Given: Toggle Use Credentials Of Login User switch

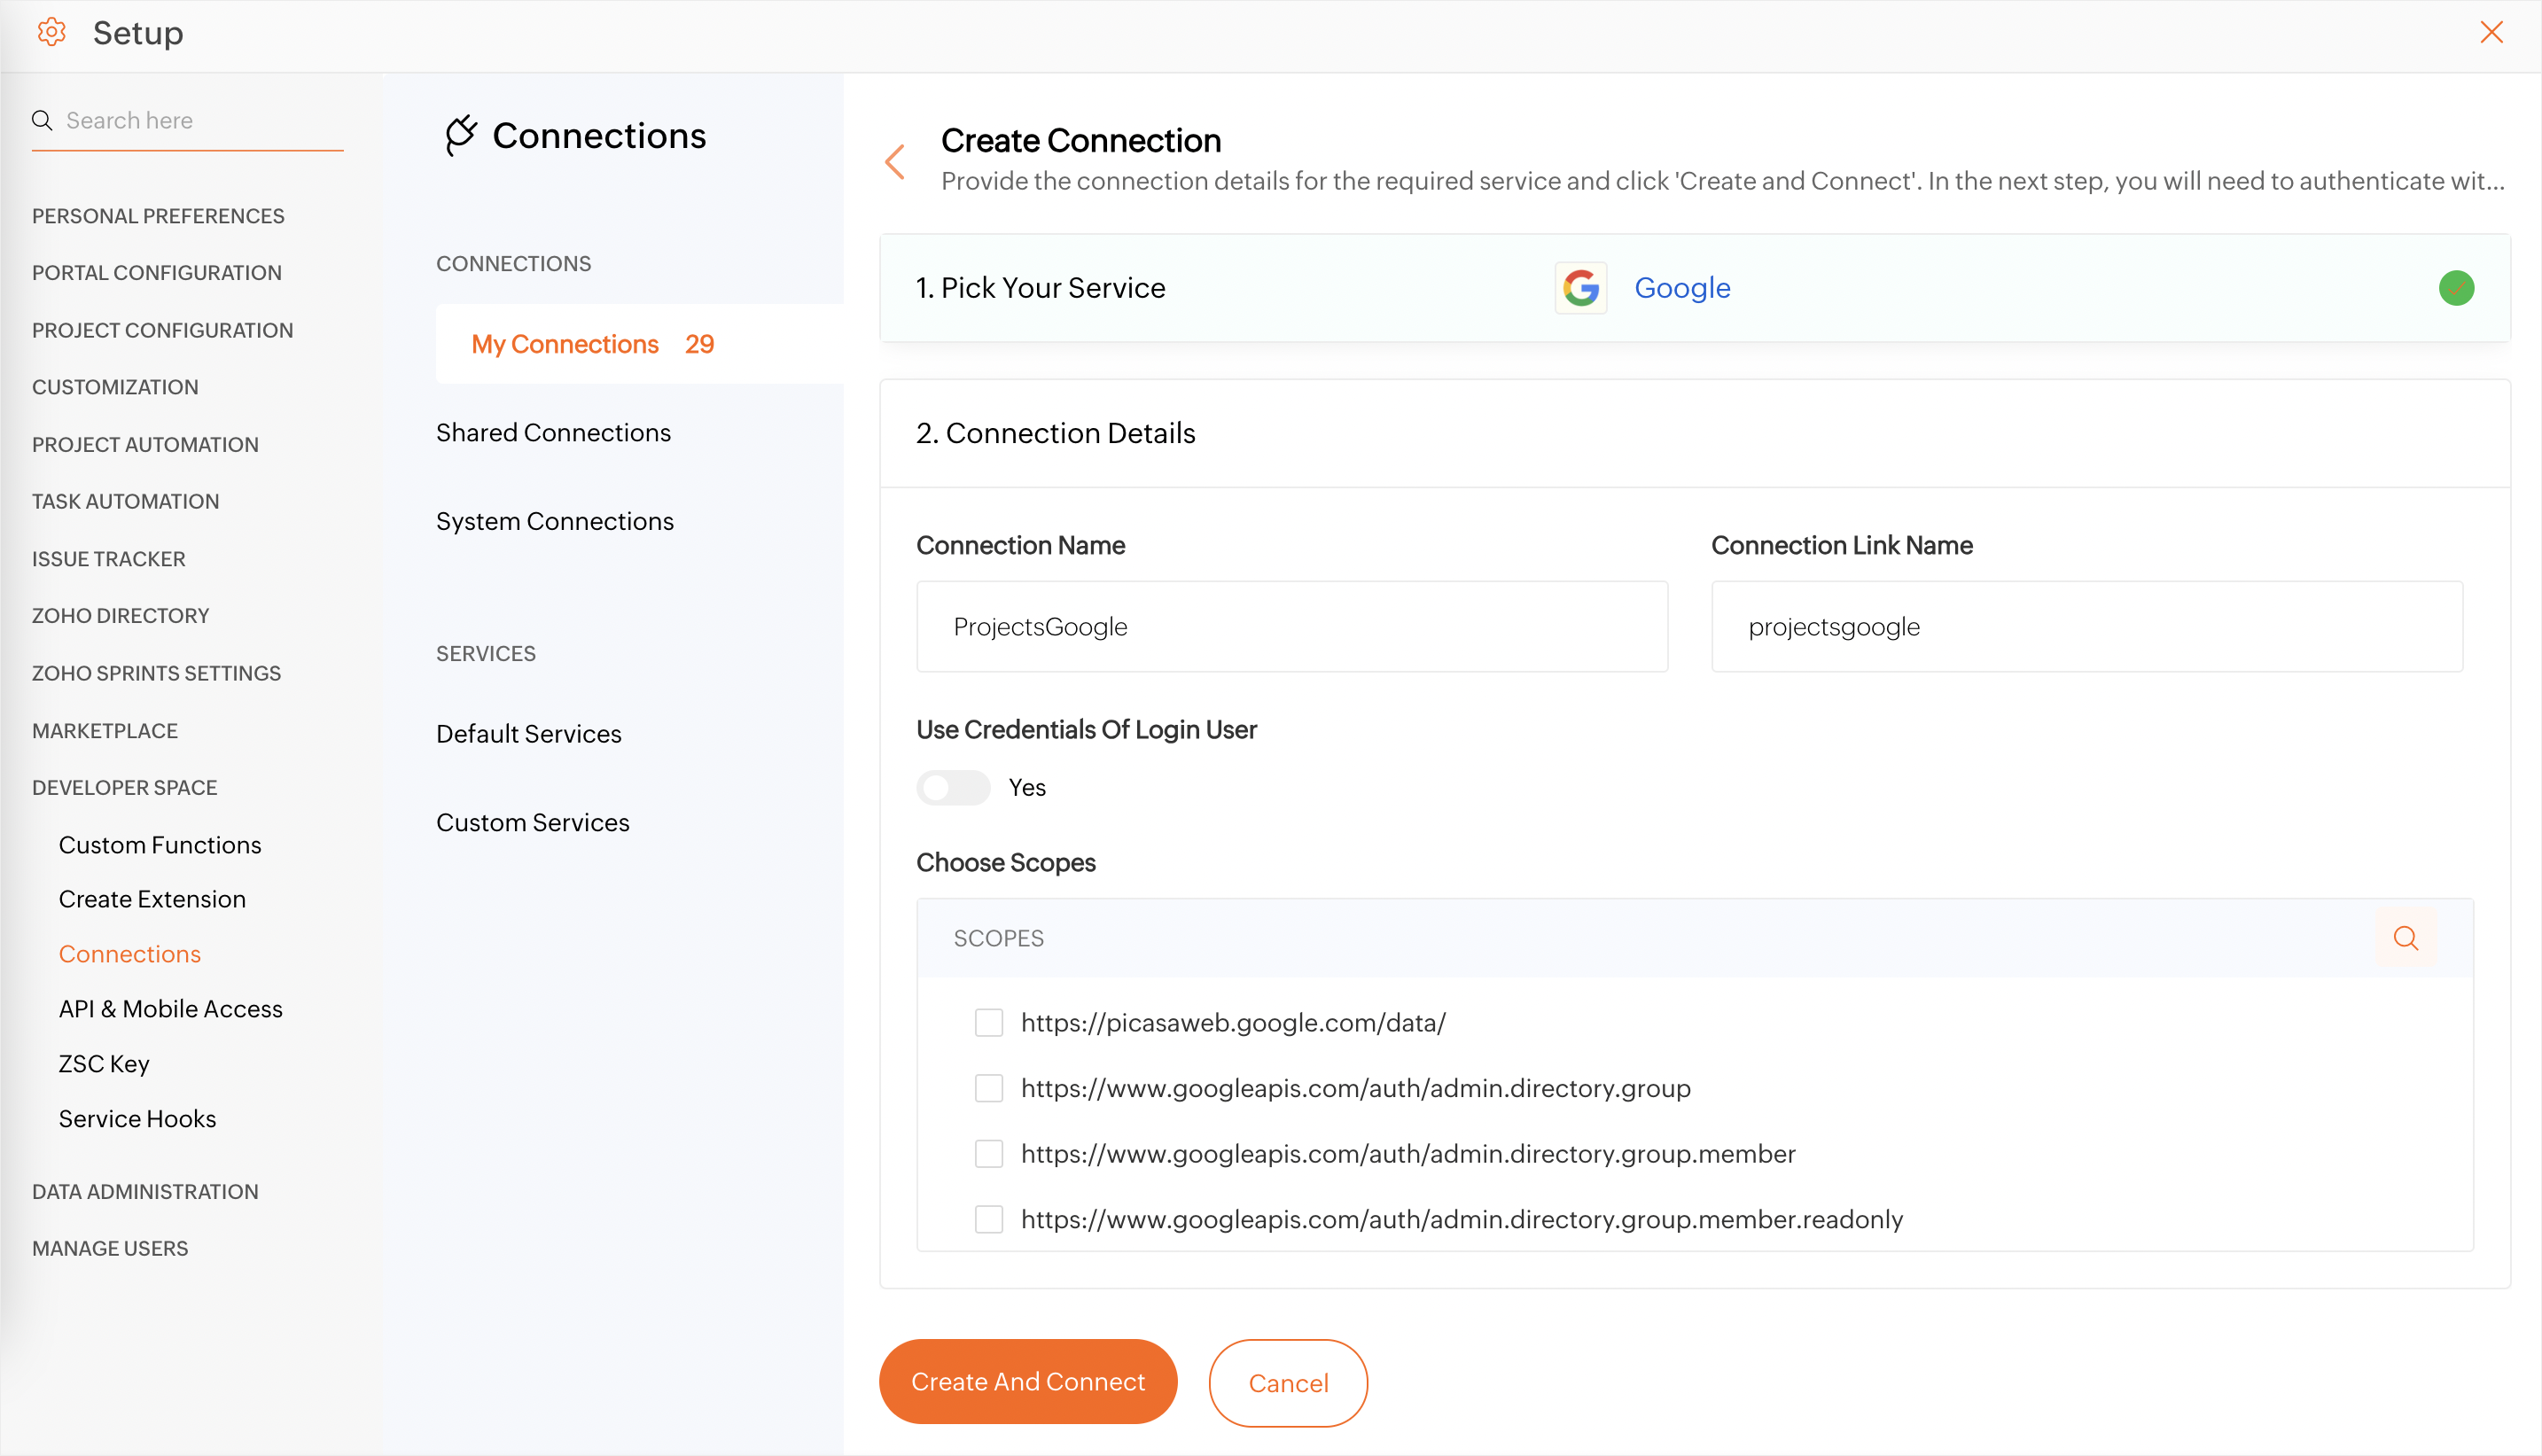Looking at the screenshot, I should pyautogui.click(x=953, y=787).
